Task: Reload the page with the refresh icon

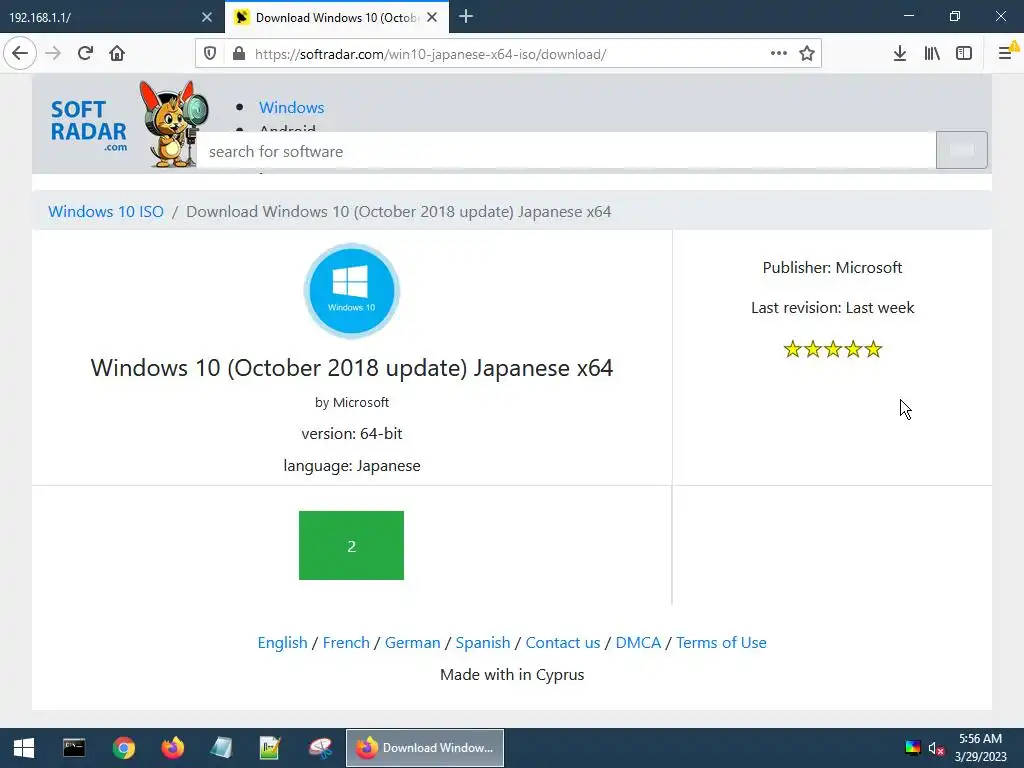Action: pyautogui.click(x=85, y=53)
